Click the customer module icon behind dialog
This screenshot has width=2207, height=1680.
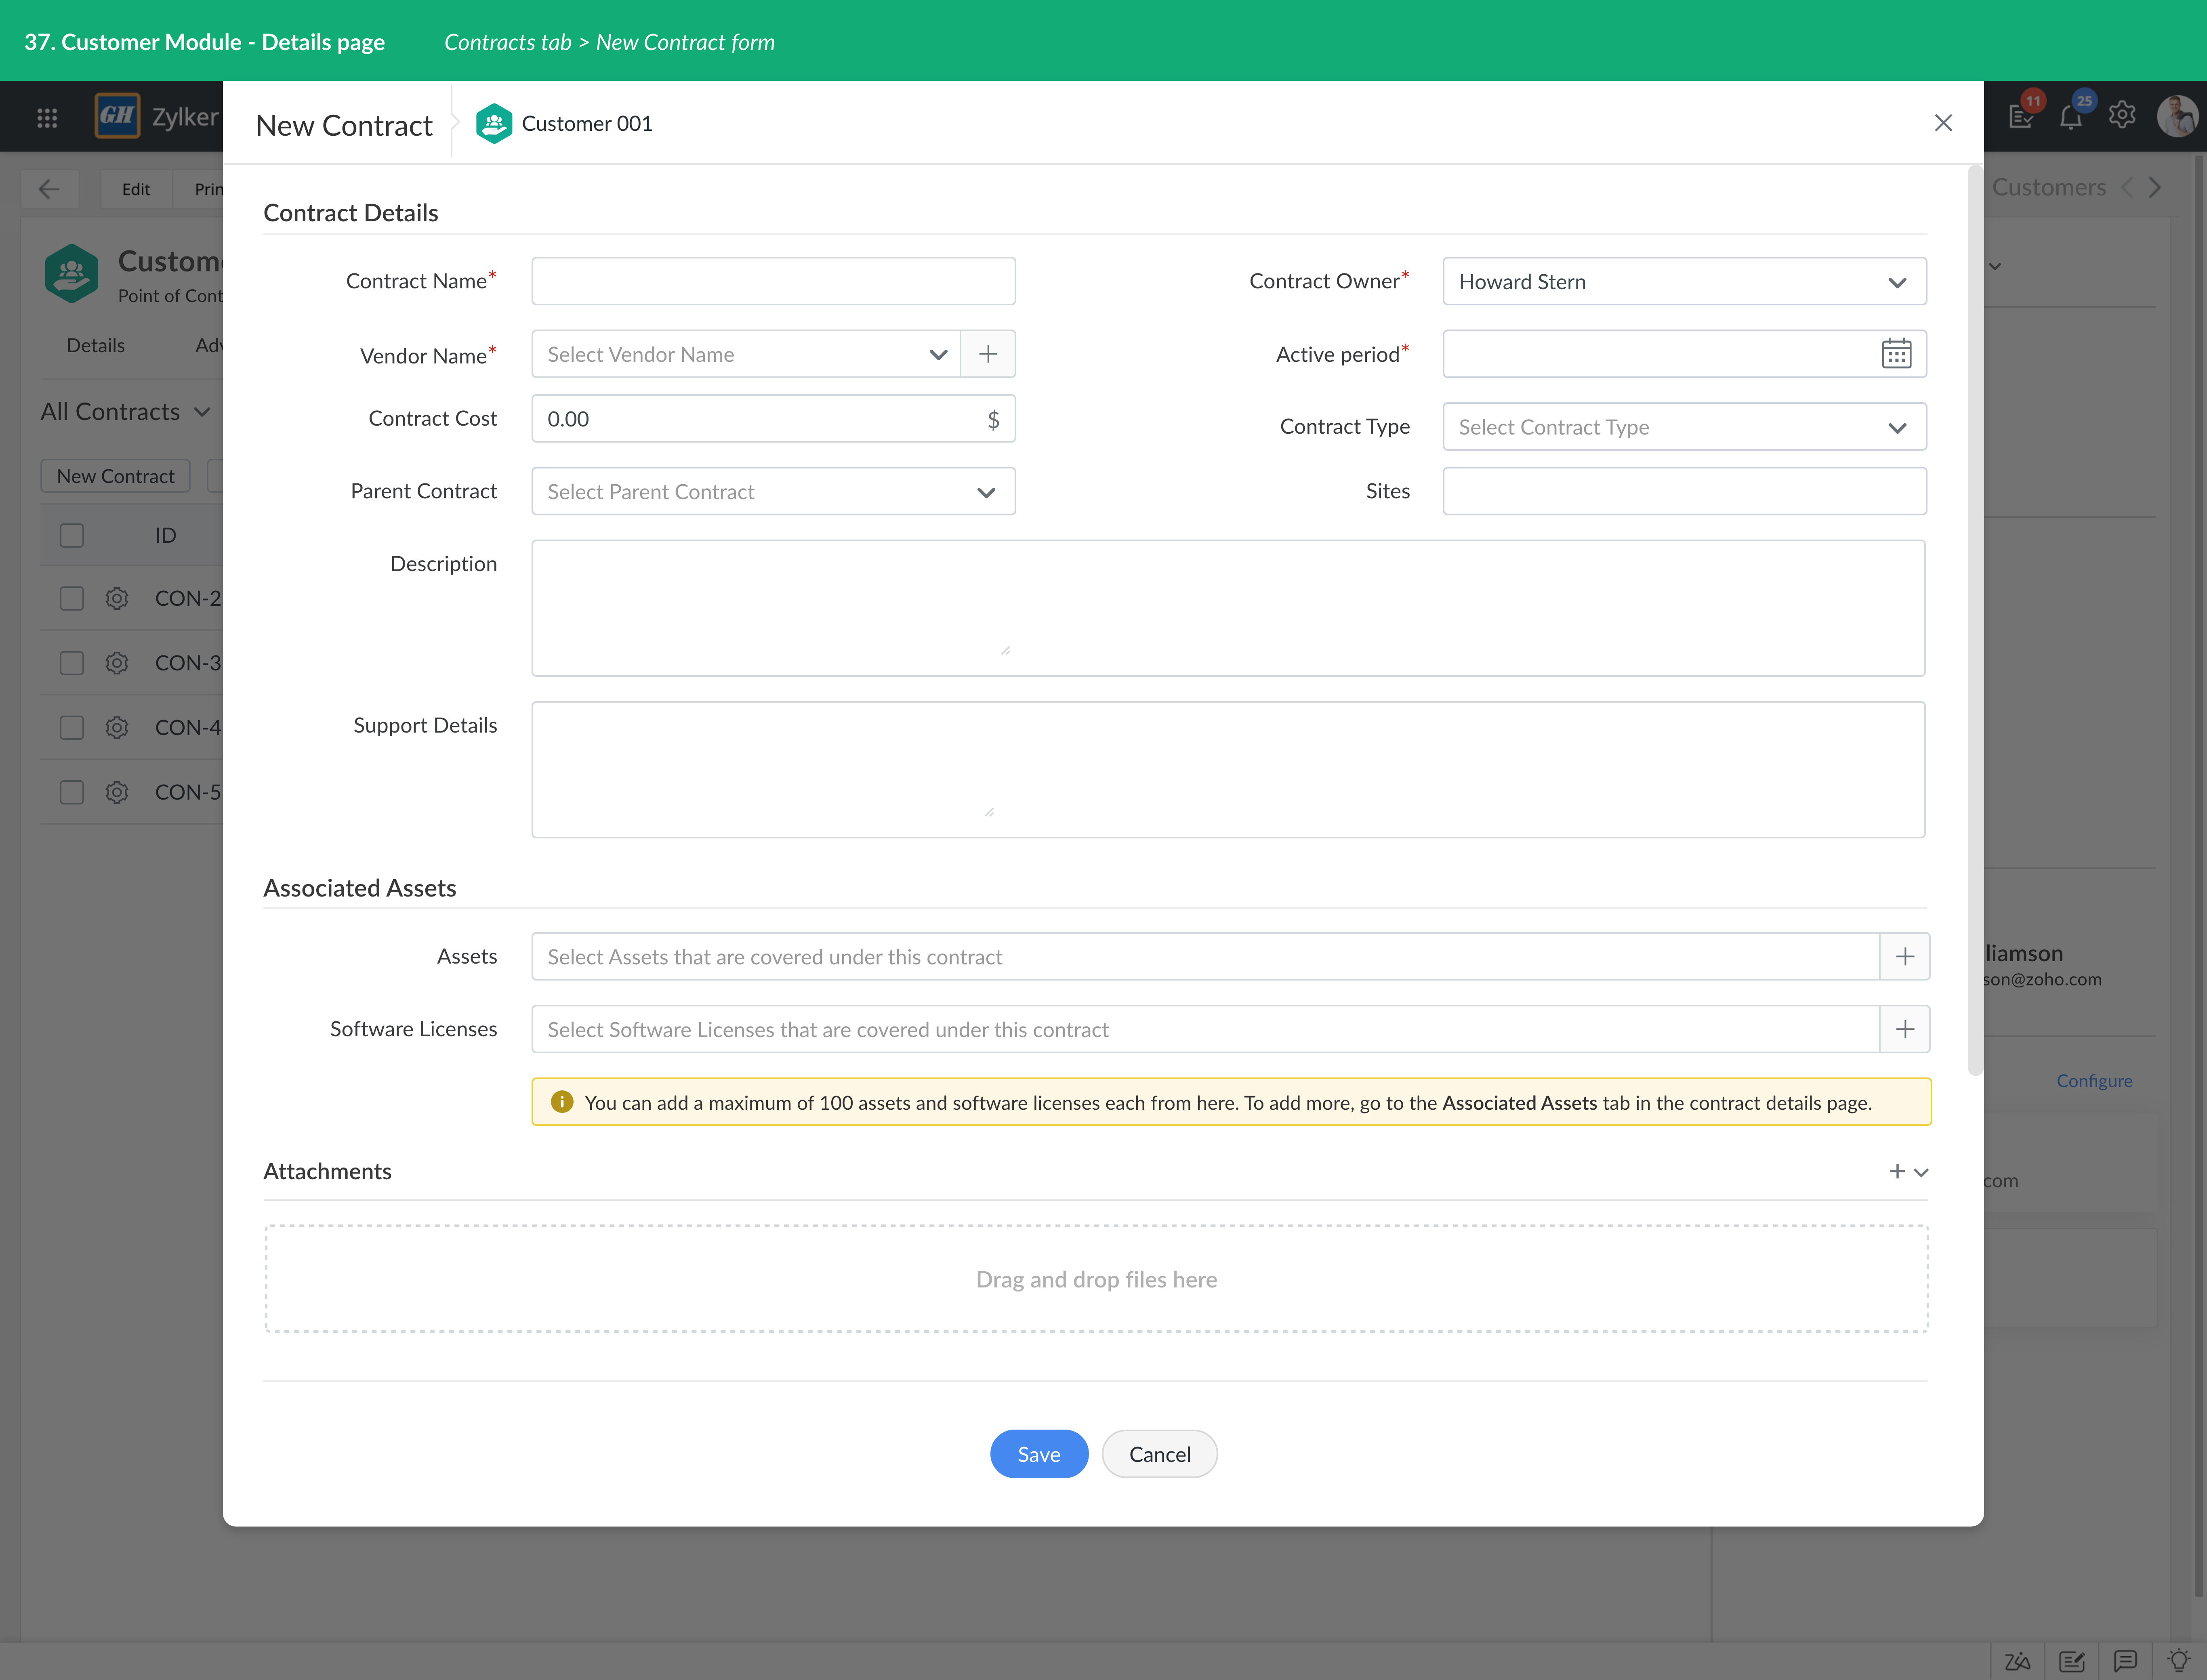(71, 274)
